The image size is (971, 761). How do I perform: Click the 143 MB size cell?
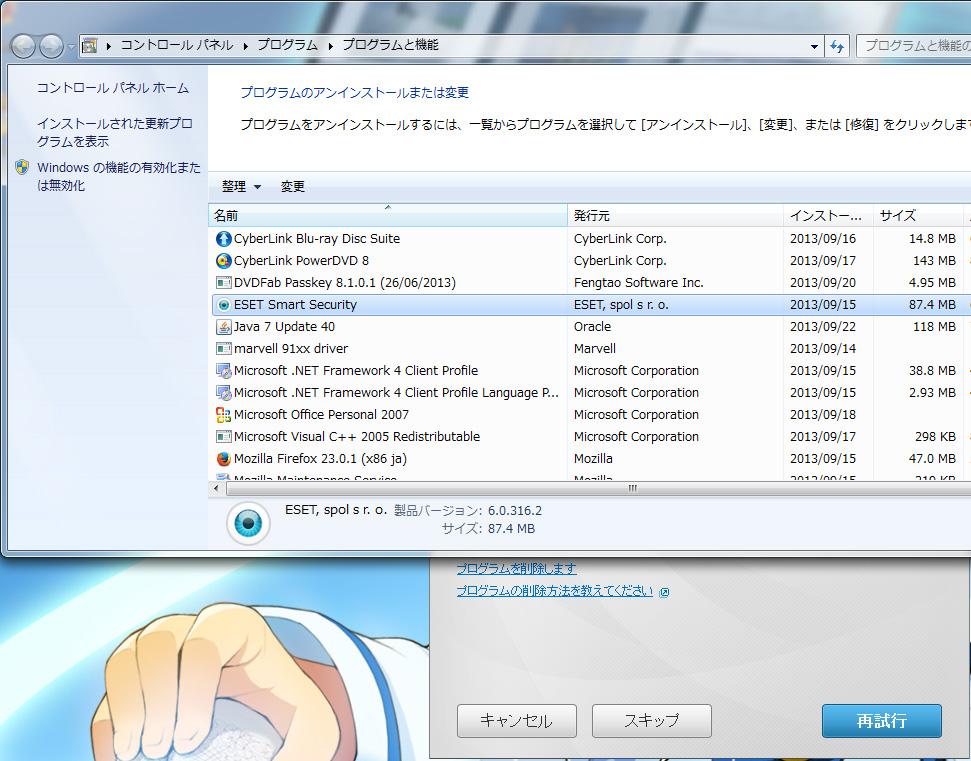[934, 261]
